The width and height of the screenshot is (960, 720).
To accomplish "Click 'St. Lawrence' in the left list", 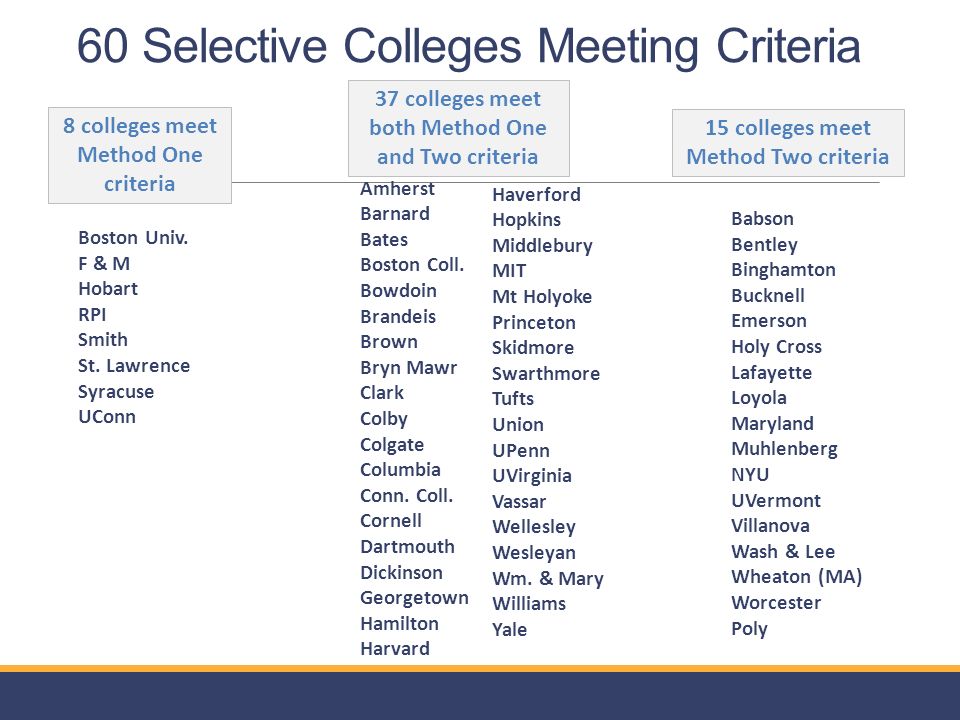I will [134, 366].
